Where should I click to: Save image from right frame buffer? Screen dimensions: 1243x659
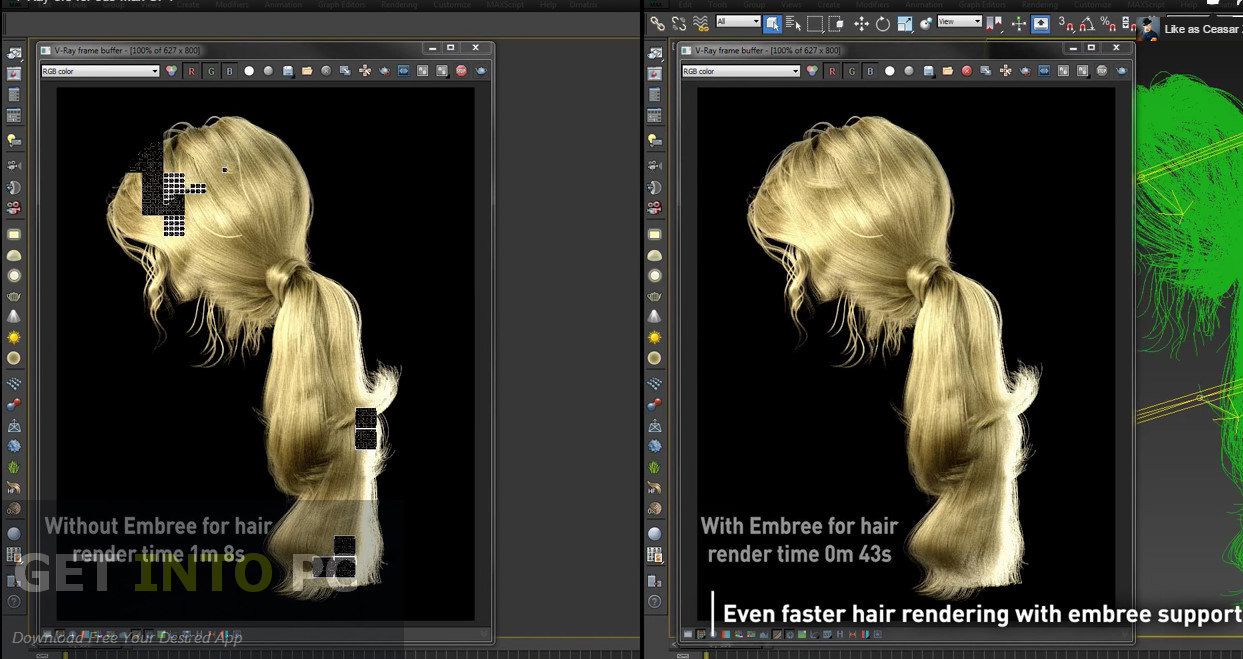pyautogui.click(x=929, y=71)
